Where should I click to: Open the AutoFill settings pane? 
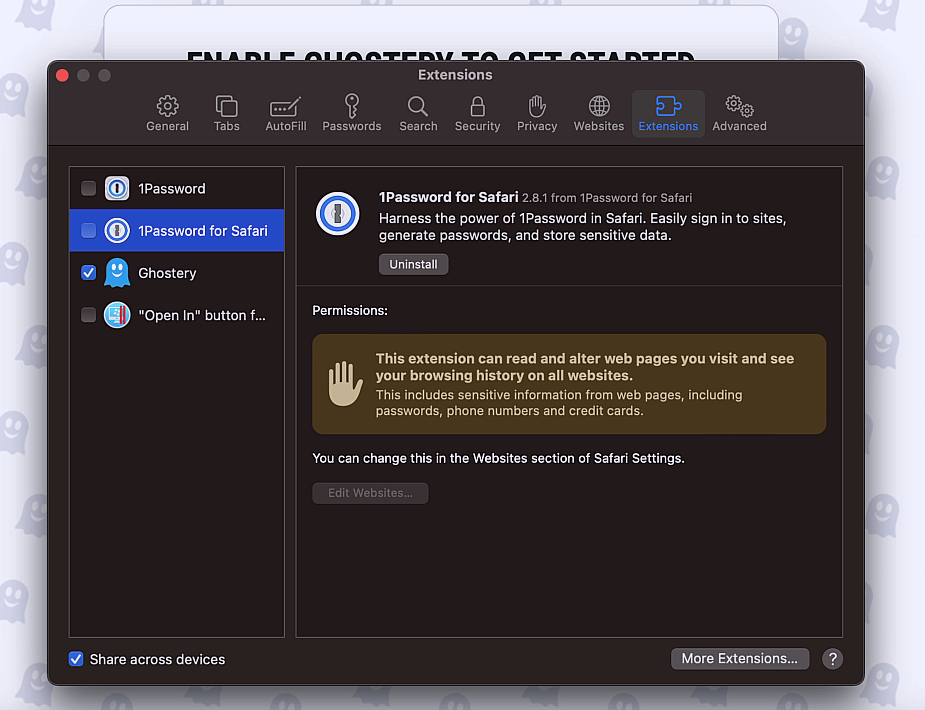pyautogui.click(x=285, y=113)
